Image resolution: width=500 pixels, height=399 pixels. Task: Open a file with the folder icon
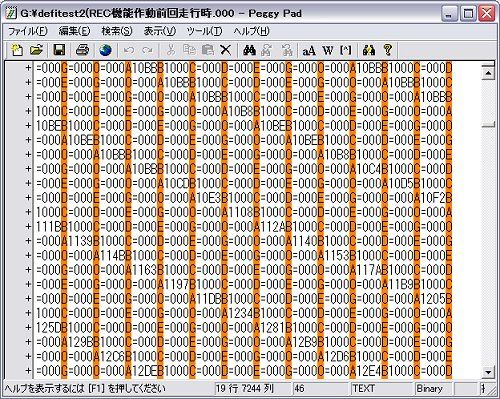[36, 50]
